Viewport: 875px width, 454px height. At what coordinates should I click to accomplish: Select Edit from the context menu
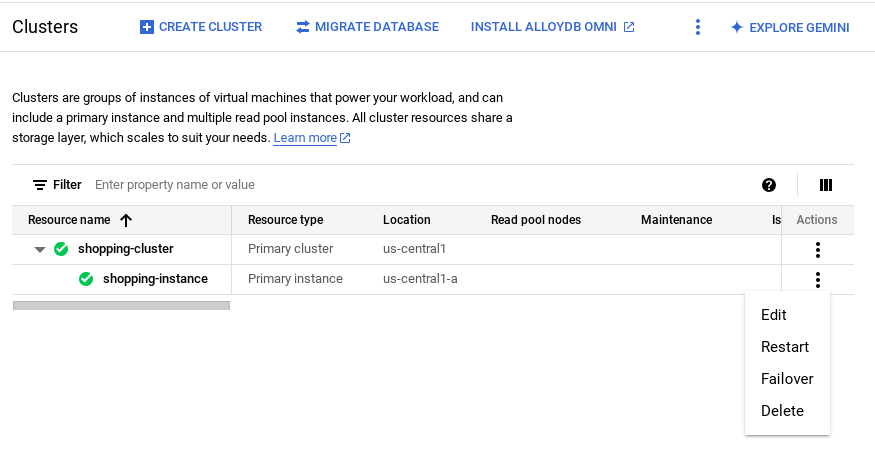pyautogui.click(x=774, y=315)
